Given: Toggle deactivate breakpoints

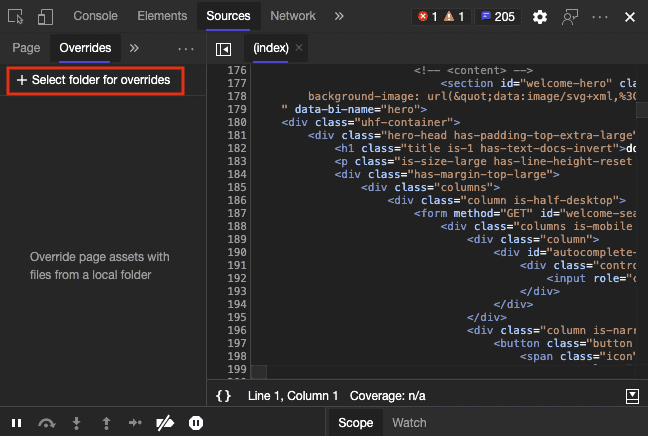Looking at the screenshot, I should 166,423.
